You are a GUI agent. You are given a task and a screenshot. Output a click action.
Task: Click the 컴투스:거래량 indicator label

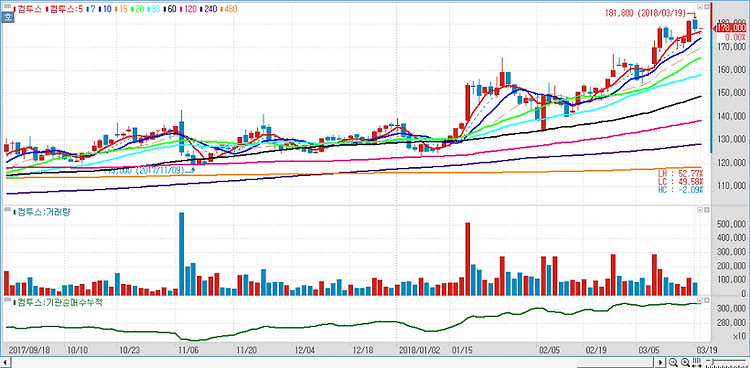43,212
